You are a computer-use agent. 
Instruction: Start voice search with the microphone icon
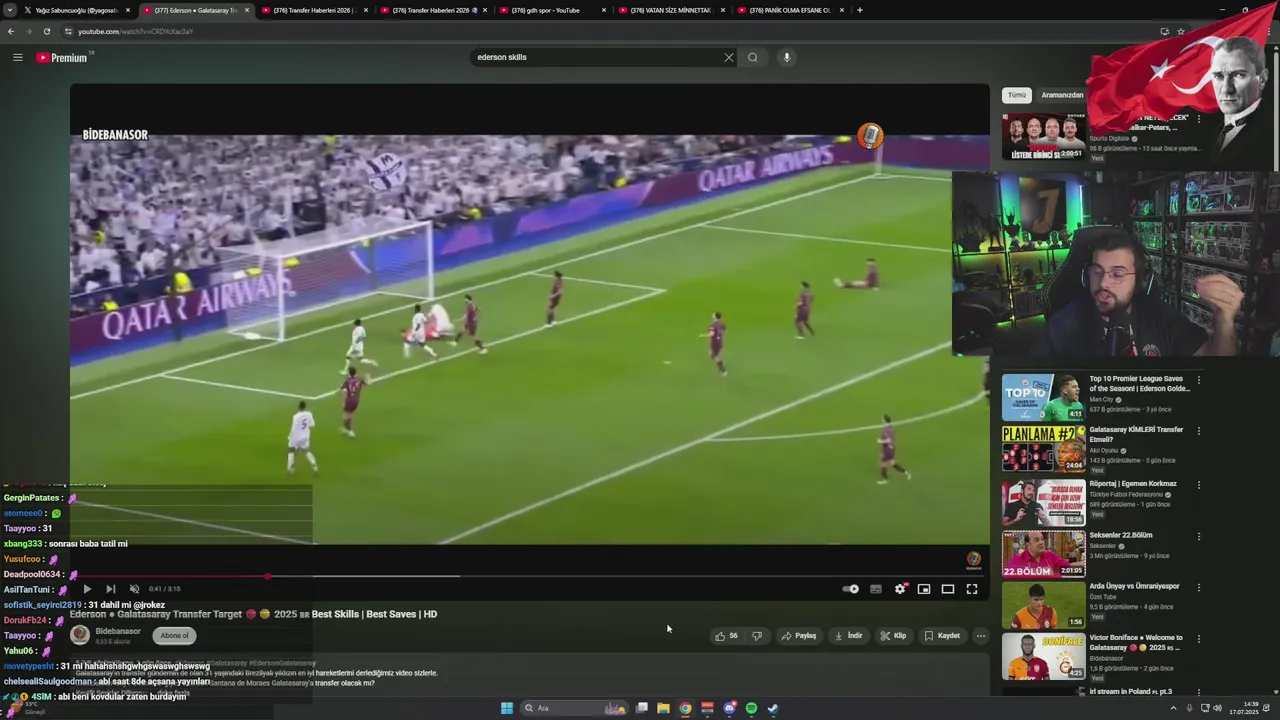(787, 57)
